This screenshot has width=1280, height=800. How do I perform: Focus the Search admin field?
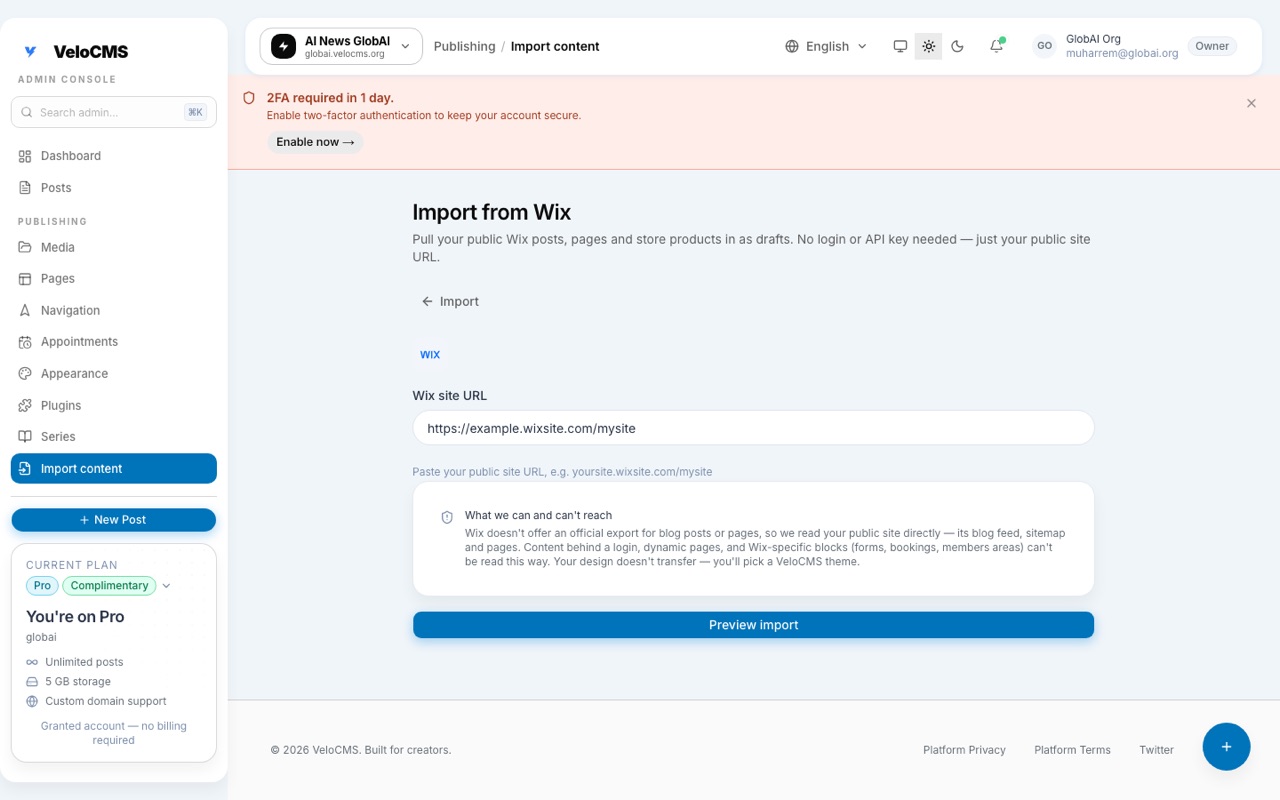coord(114,112)
